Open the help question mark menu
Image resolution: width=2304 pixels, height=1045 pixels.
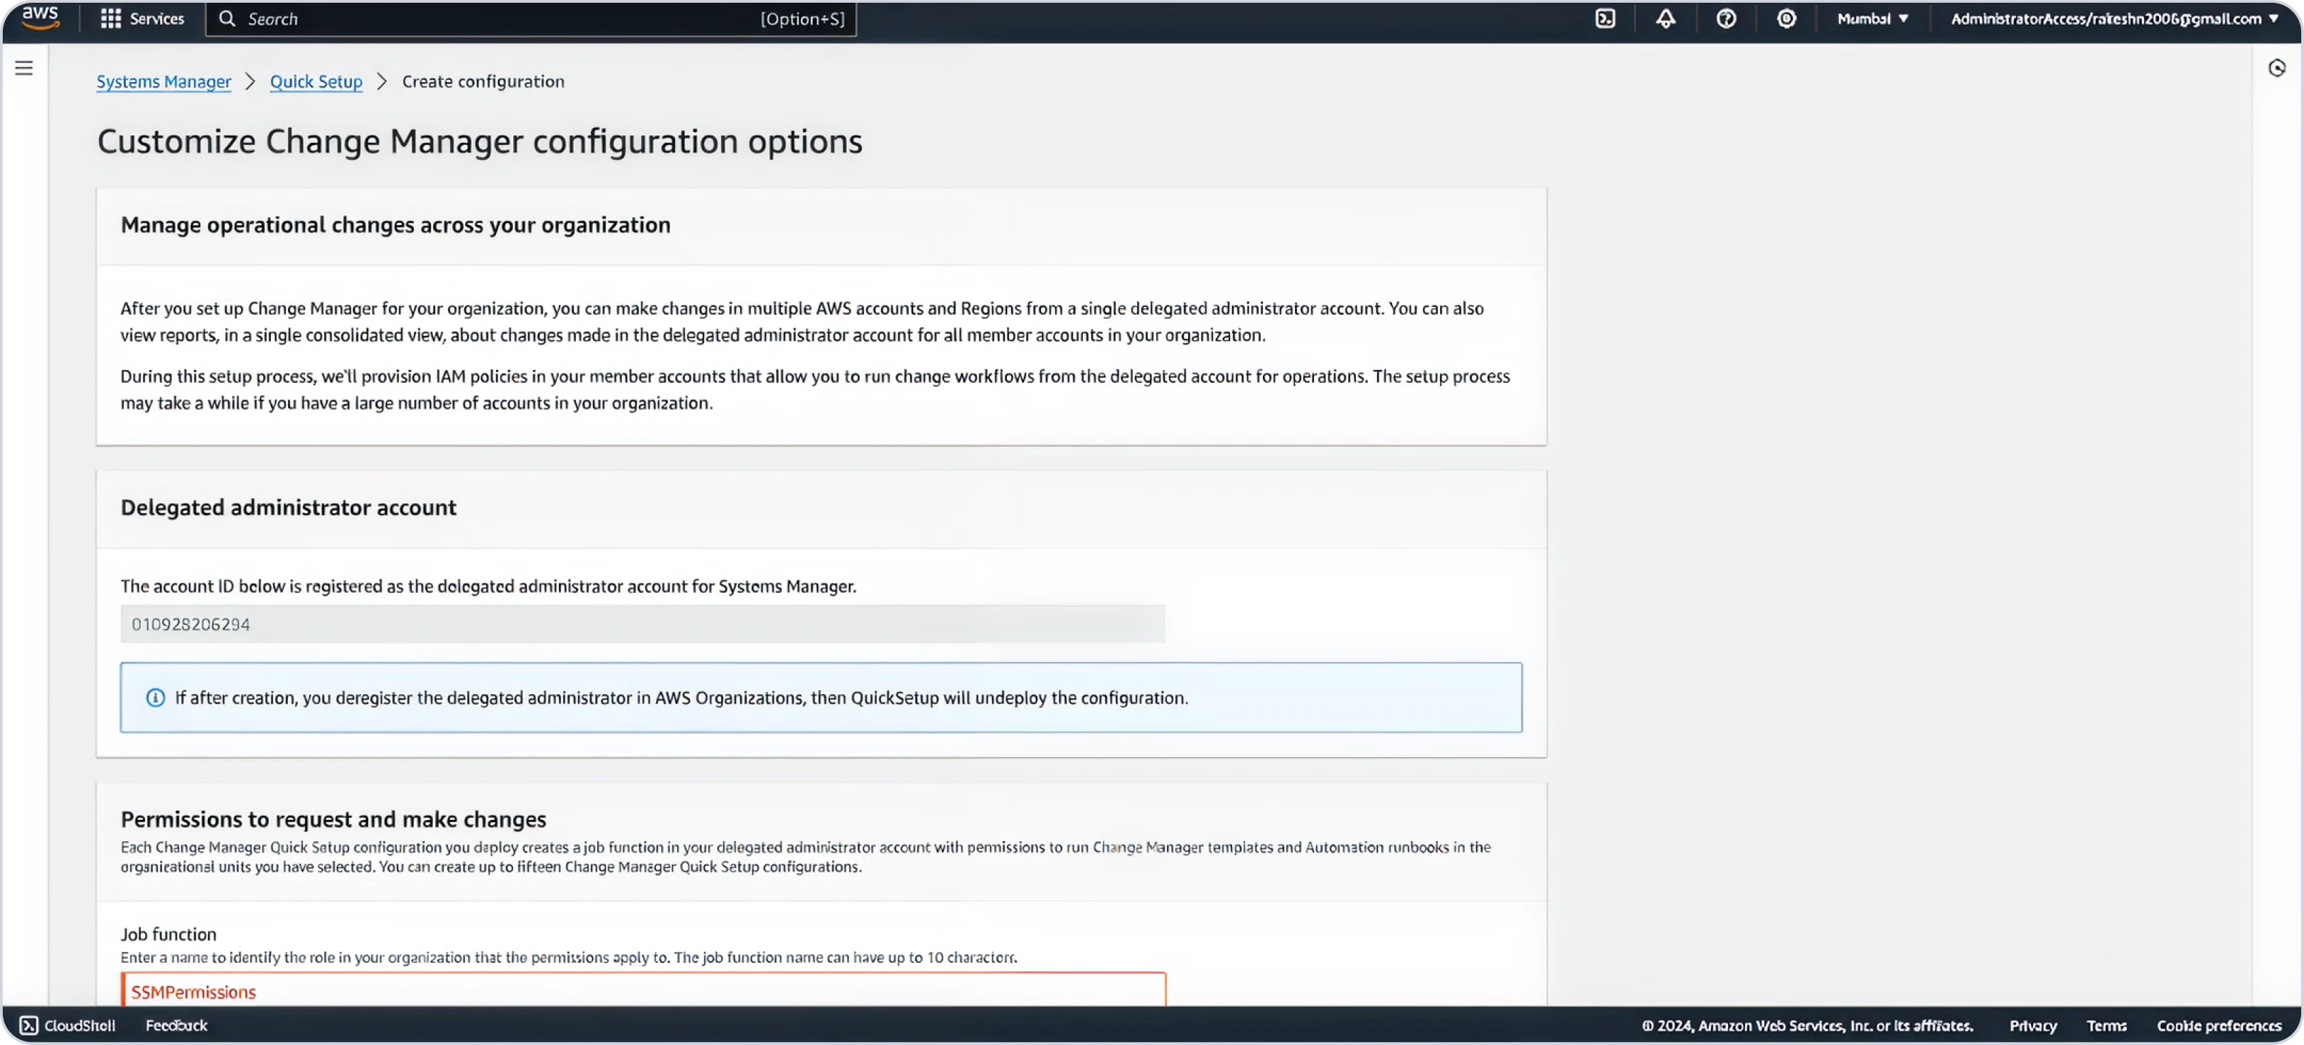point(1726,19)
